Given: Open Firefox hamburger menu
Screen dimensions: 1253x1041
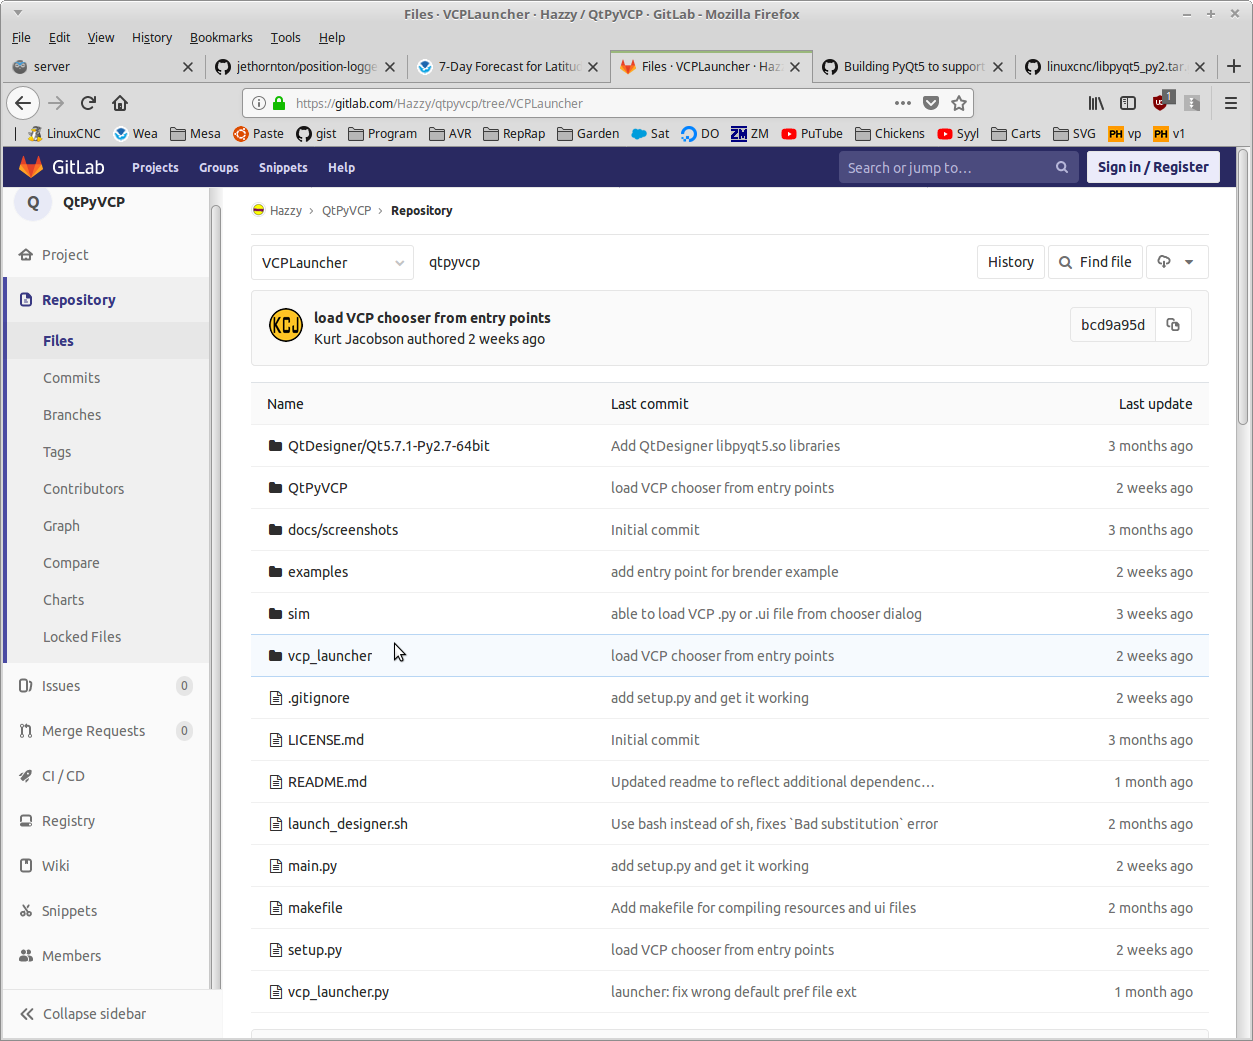Looking at the screenshot, I should (1231, 103).
